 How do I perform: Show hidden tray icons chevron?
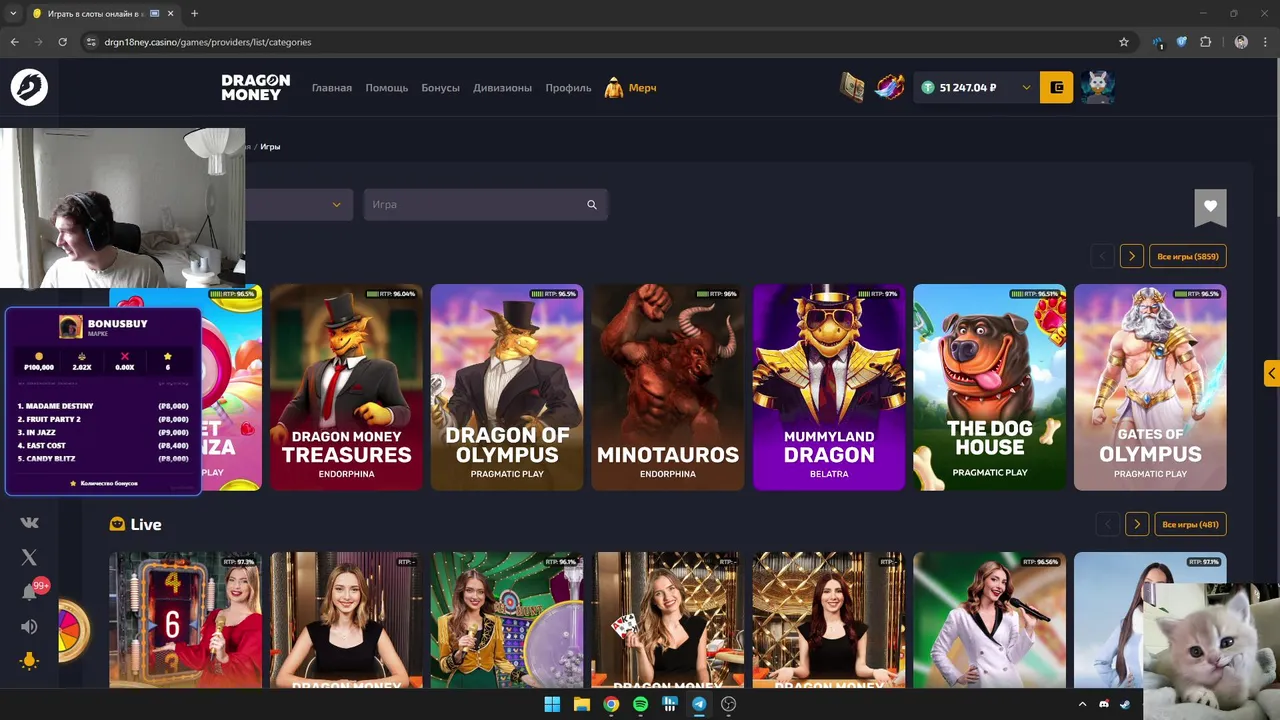pyautogui.click(x=1082, y=704)
